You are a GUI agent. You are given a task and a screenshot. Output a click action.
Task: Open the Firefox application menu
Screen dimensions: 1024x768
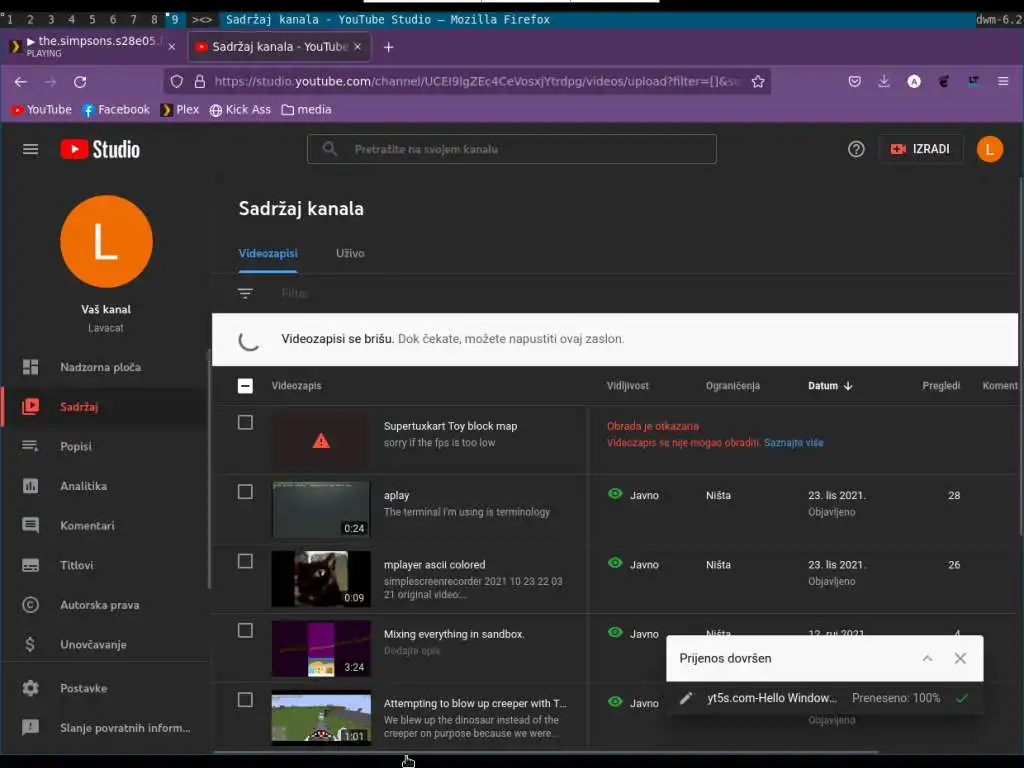[1003, 81]
